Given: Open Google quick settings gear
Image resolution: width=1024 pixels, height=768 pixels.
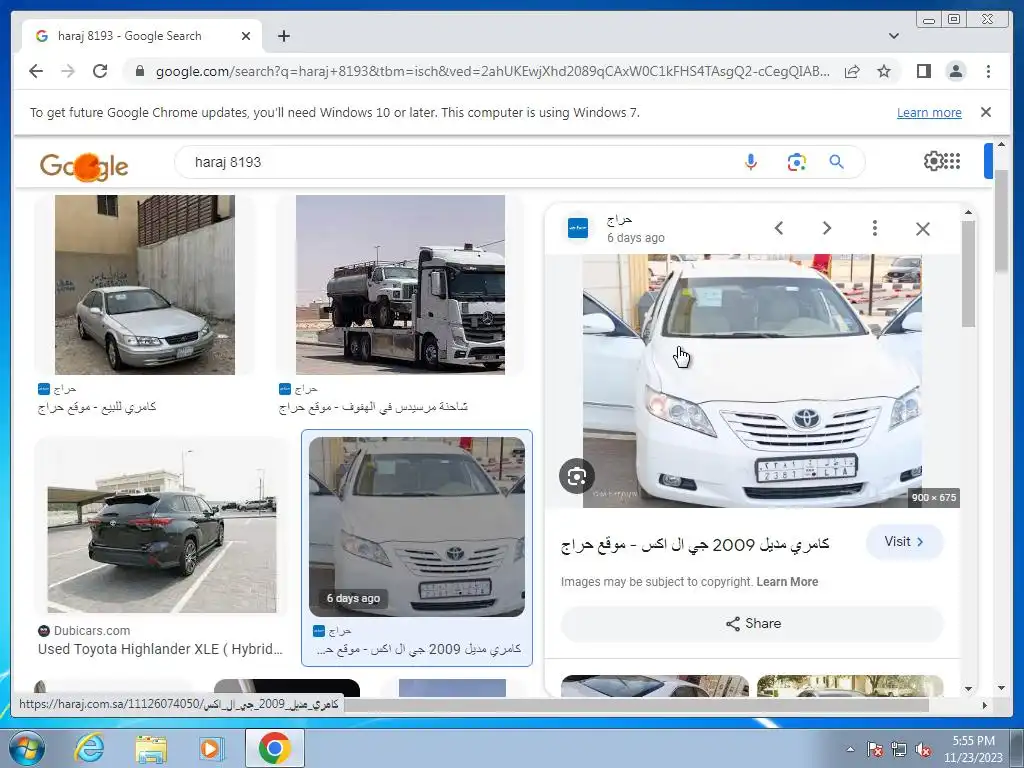Looking at the screenshot, I should click(x=933, y=161).
